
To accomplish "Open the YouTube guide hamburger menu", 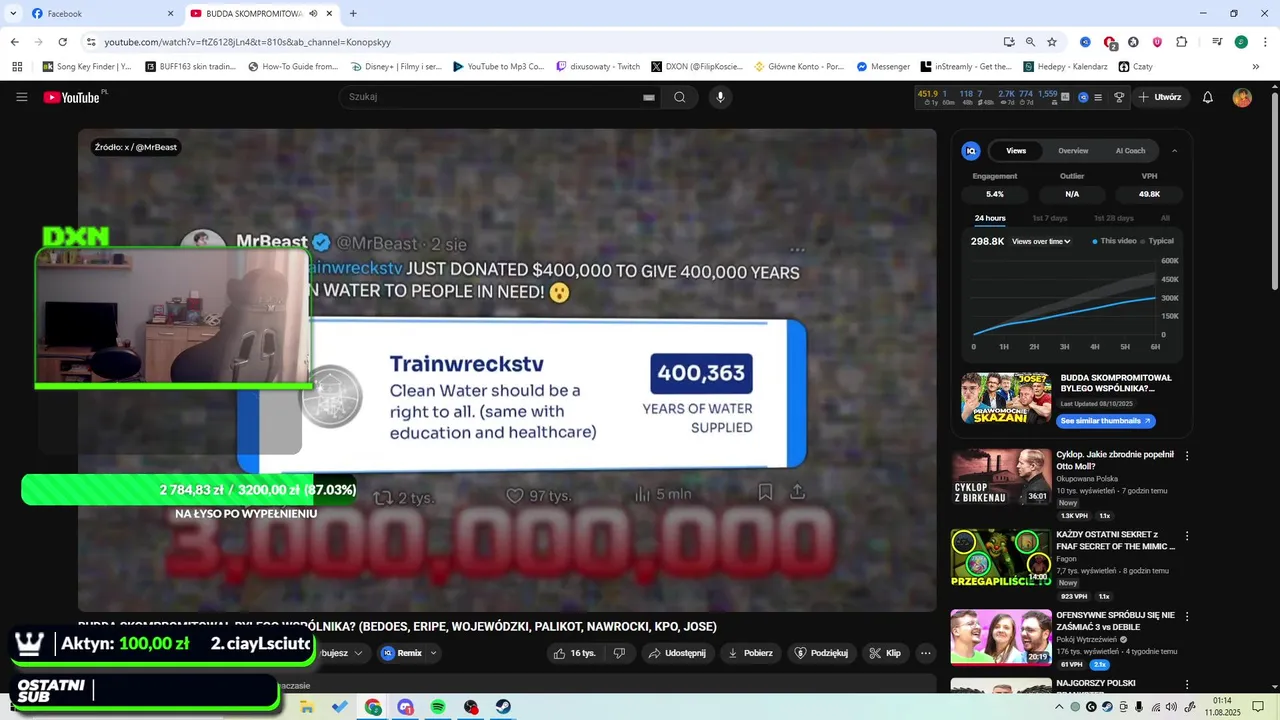I will (22, 97).
